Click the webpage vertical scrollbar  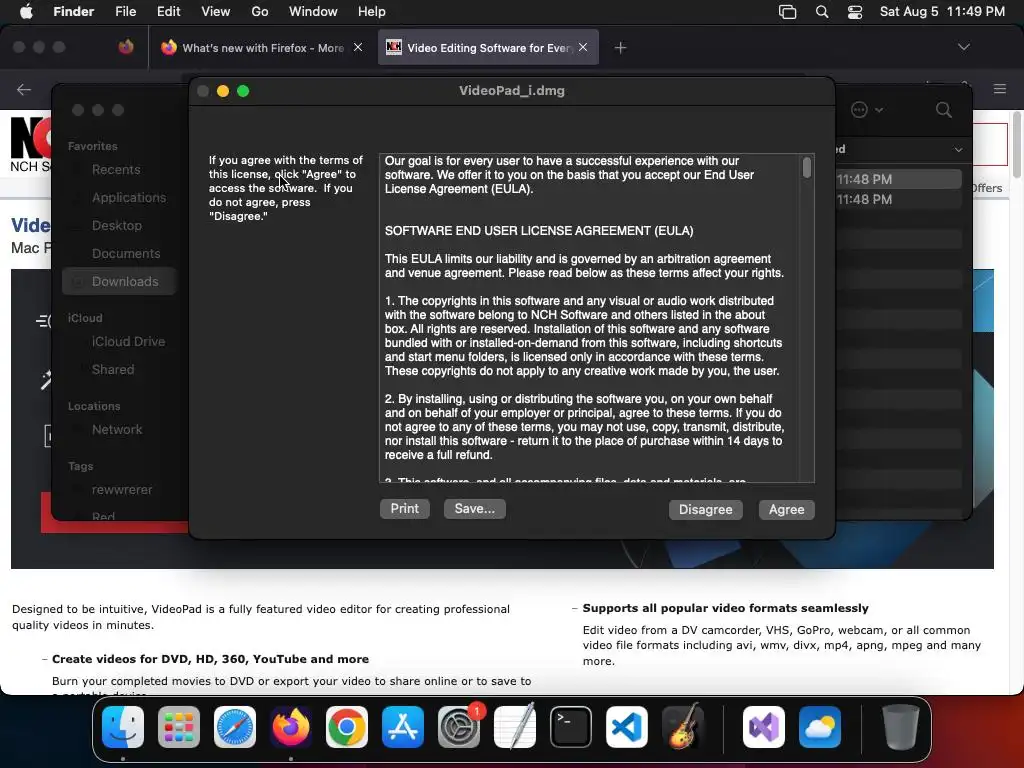pos(1017,145)
